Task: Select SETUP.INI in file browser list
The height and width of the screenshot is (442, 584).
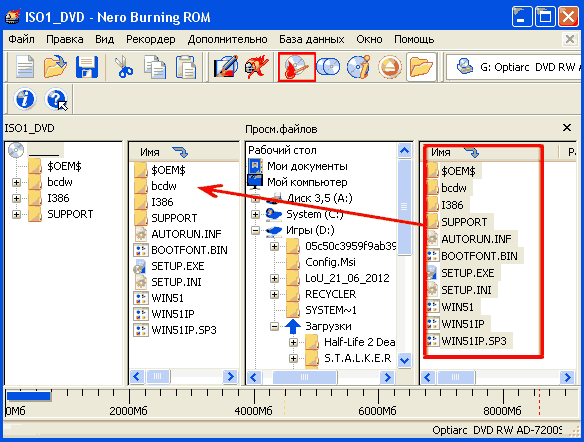Action: [466, 290]
